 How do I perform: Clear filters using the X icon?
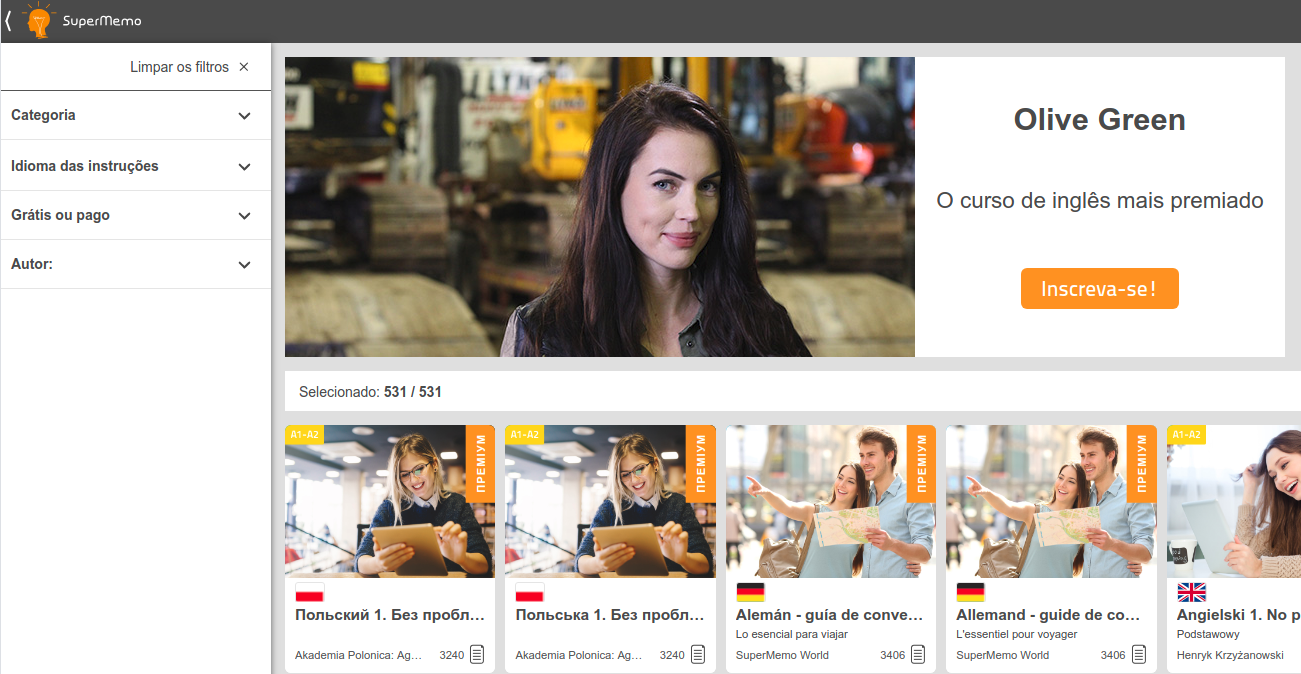tap(244, 67)
